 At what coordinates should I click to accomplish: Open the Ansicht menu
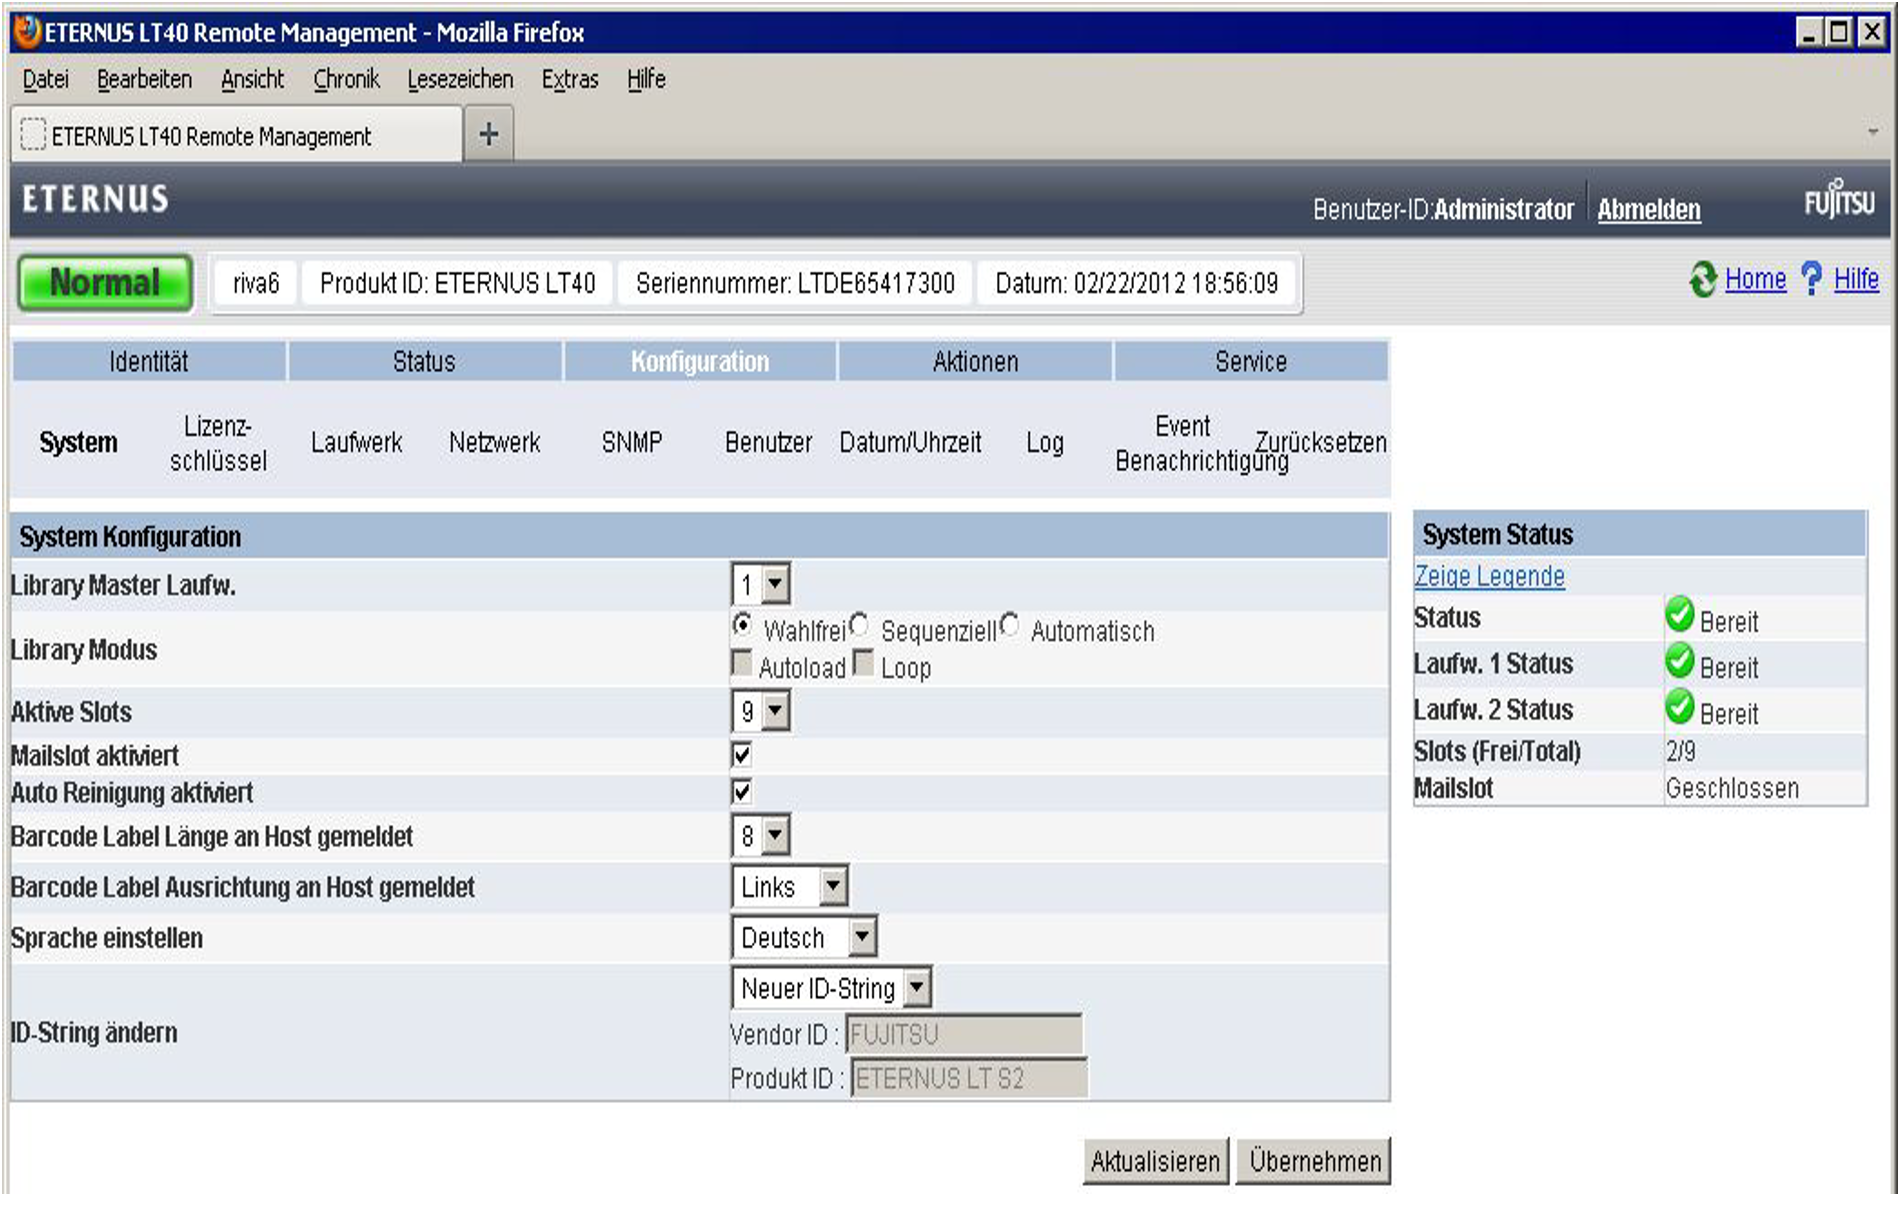point(253,79)
